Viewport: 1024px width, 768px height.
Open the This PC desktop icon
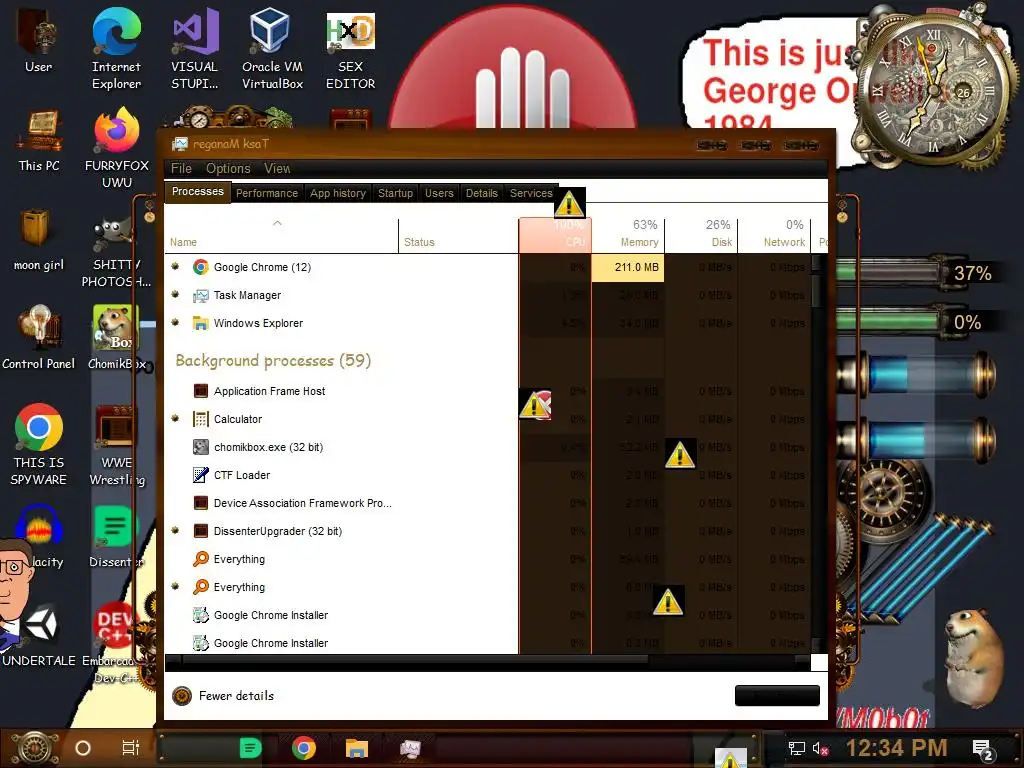pos(39,141)
